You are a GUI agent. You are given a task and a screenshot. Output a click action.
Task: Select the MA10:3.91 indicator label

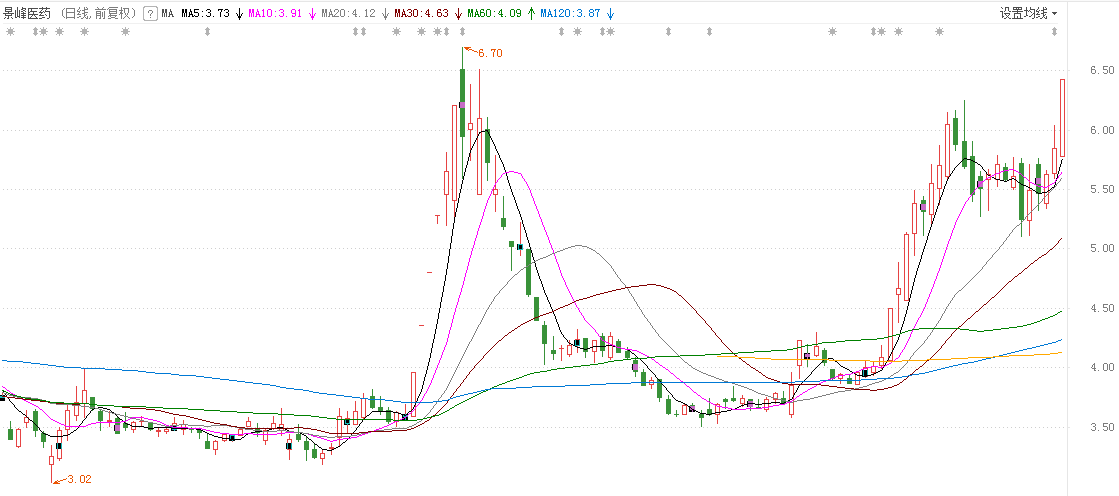(275, 14)
